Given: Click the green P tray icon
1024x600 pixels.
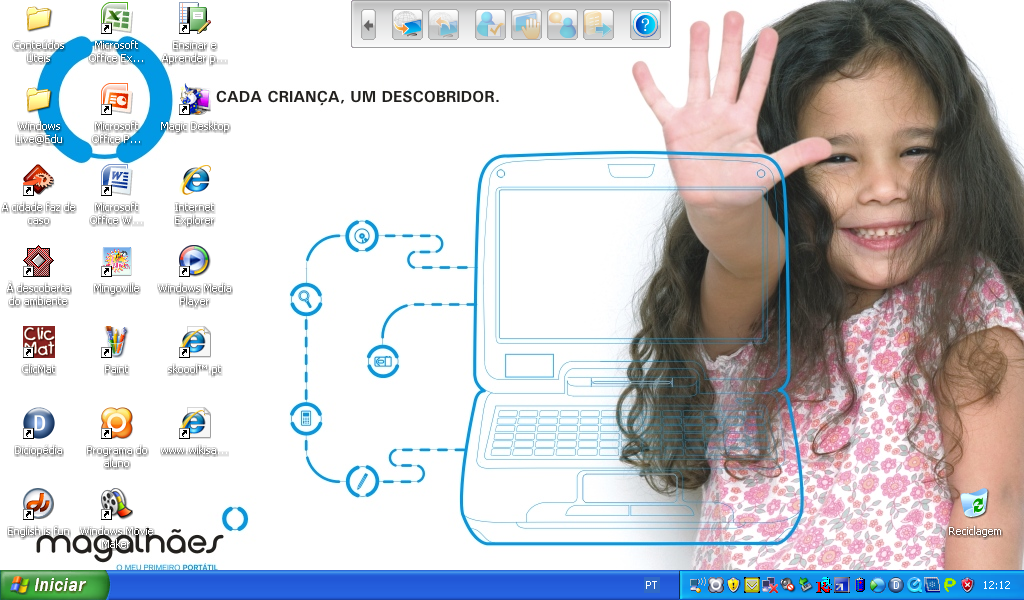Looking at the screenshot, I should tap(950, 585).
